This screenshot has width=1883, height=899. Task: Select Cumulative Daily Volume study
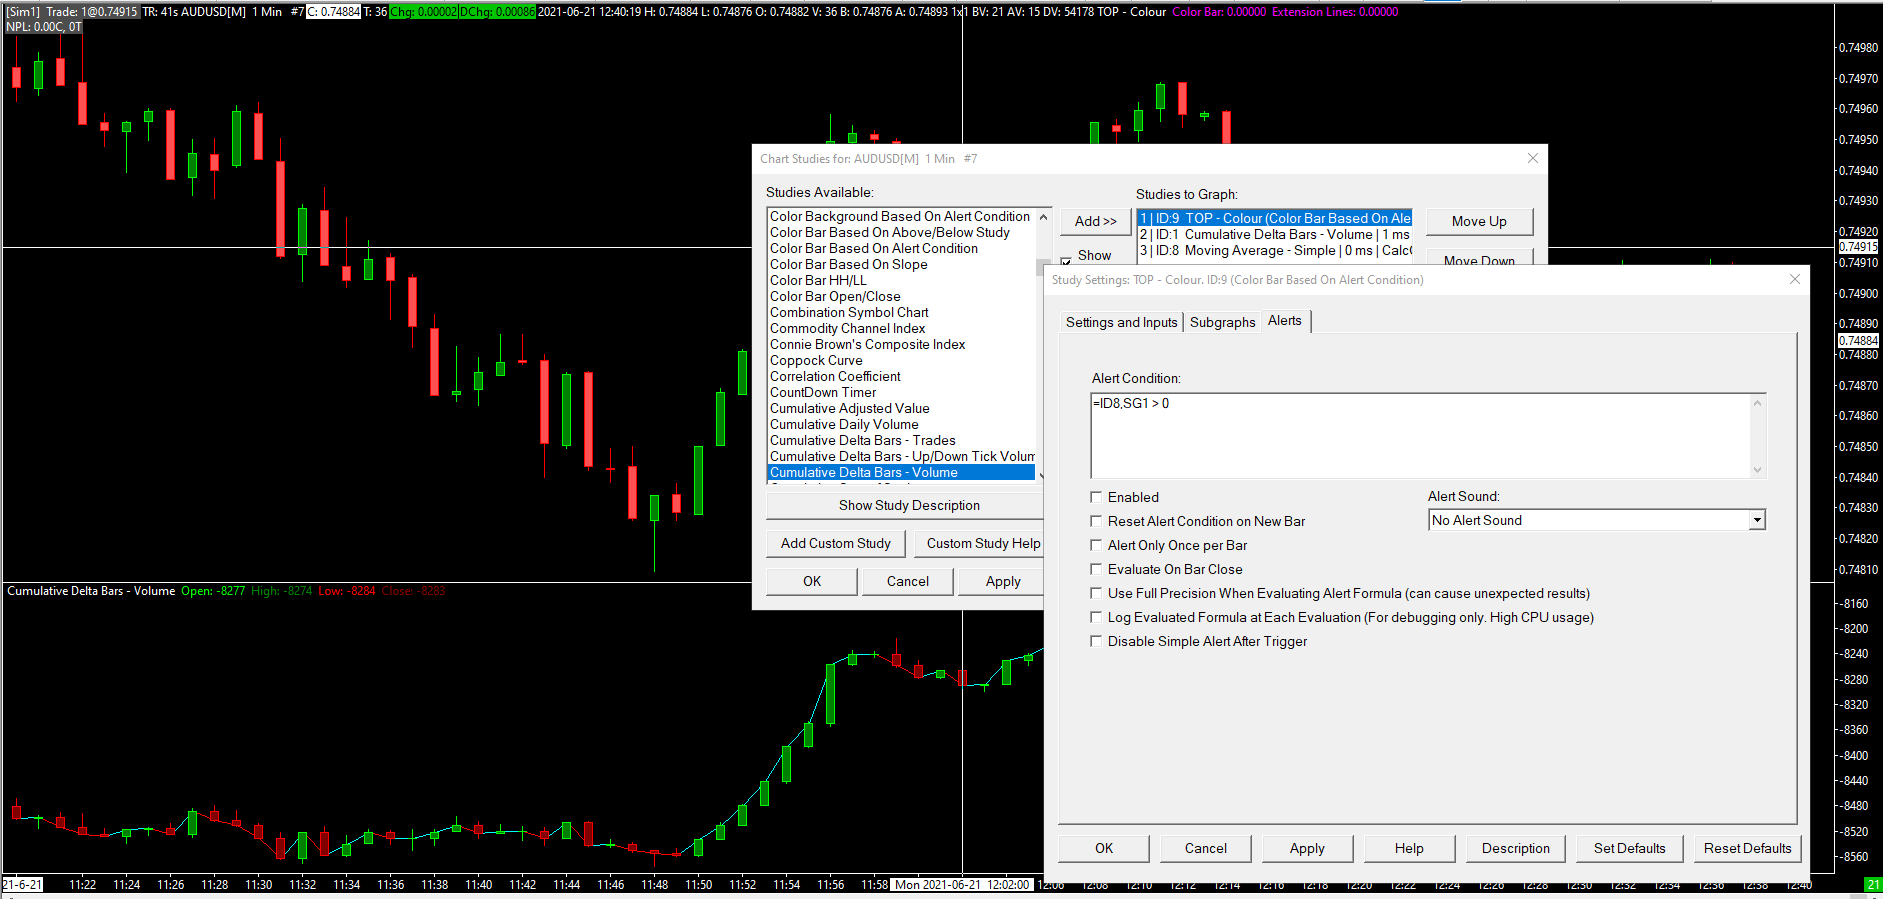point(901,424)
